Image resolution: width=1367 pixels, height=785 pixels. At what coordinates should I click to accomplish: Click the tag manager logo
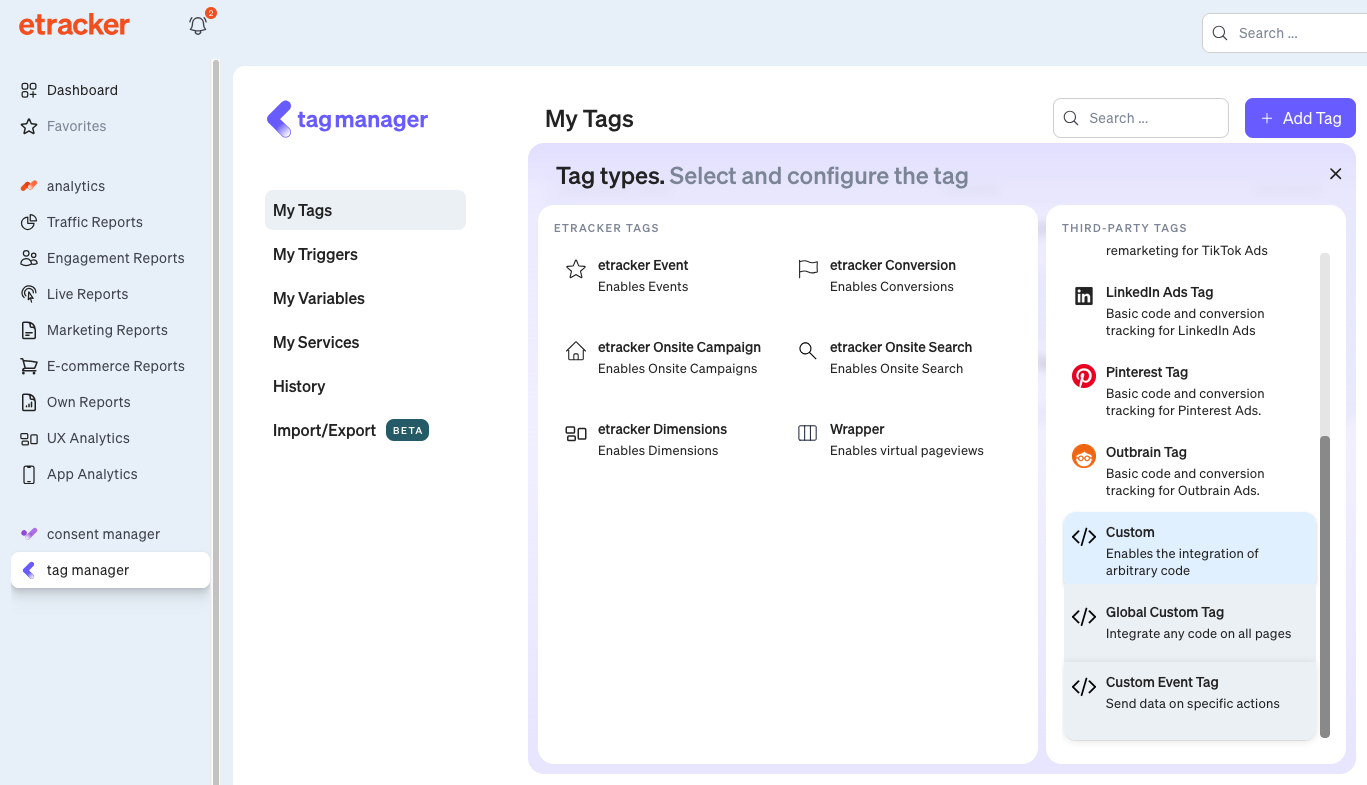pyautogui.click(x=347, y=120)
